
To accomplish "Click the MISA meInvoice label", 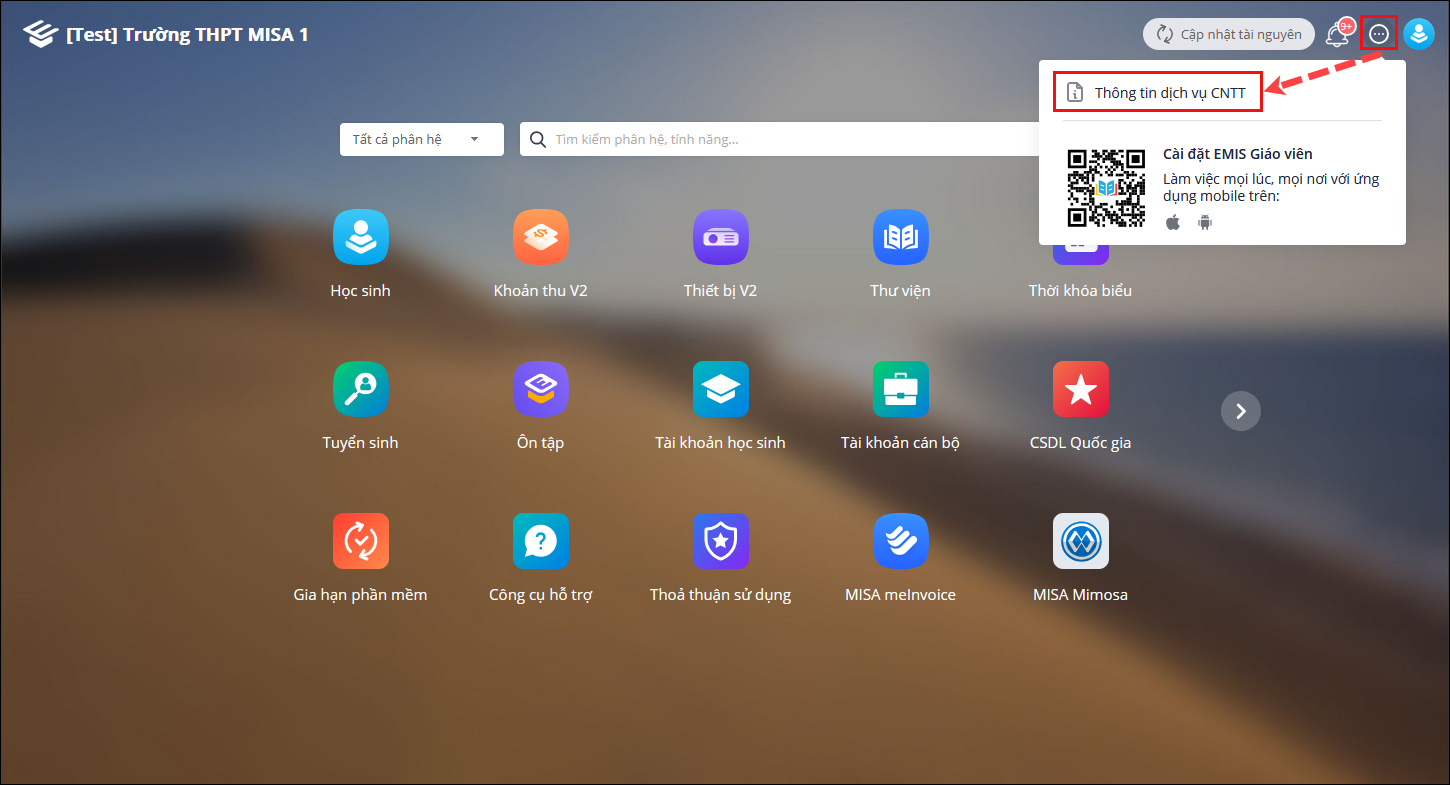I will [x=900, y=595].
